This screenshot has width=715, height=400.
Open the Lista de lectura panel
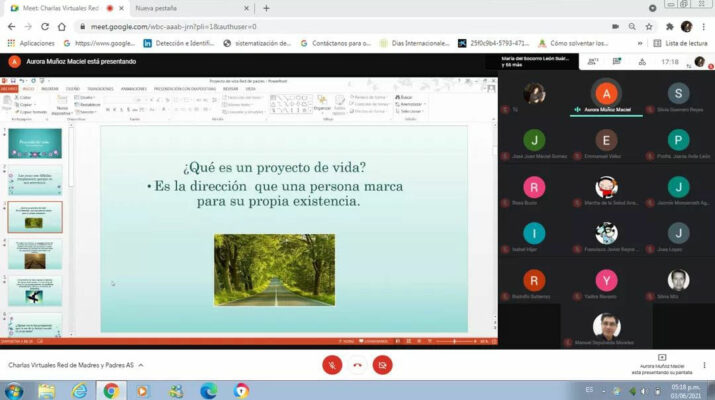point(679,43)
